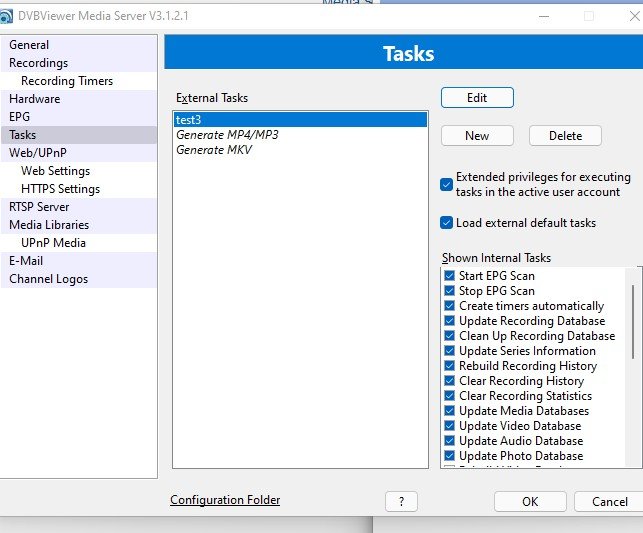The height and width of the screenshot is (533, 643).
Task: Click the question mark help button
Action: (401, 501)
